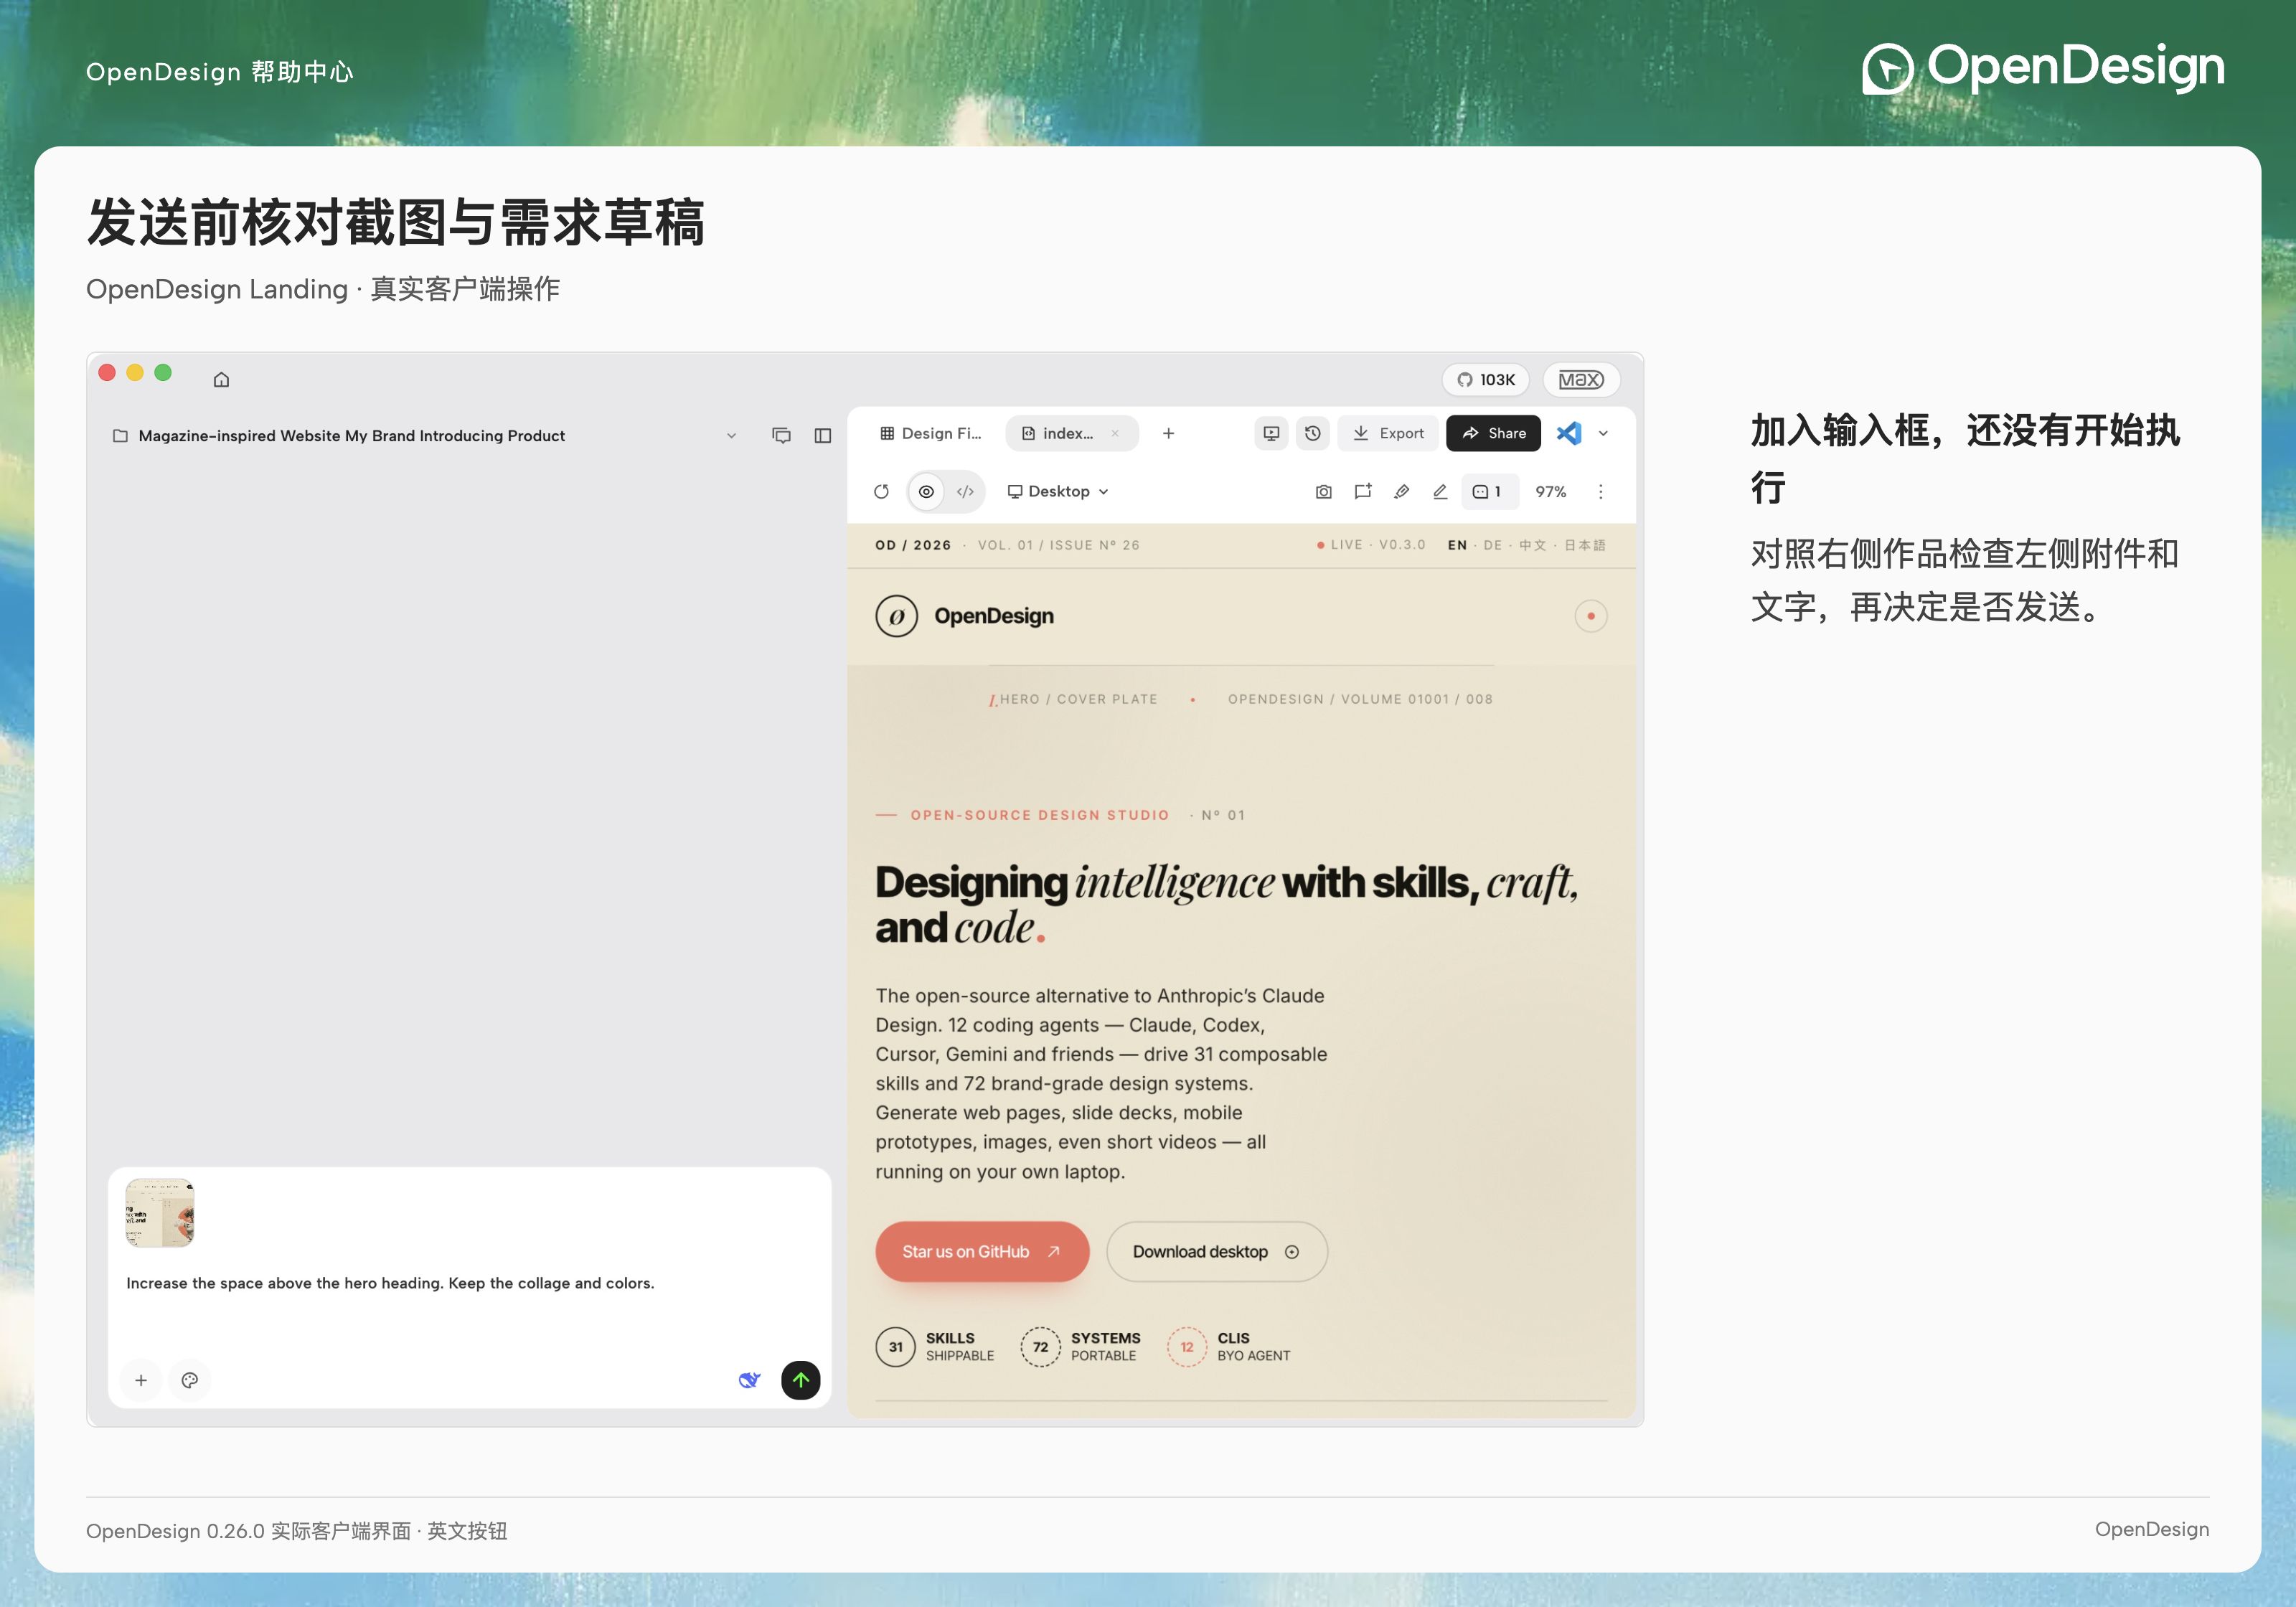Click Download desktop button
The width and height of the screenshot is (2296, 1607).
pos(1216,1251)
